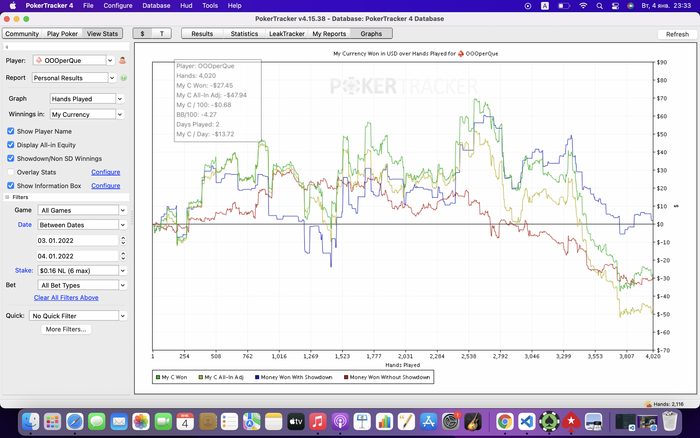The width and height of the screenshot is (700, 438).
Task: Open the Player dropdown arrow
Action: 110,60
